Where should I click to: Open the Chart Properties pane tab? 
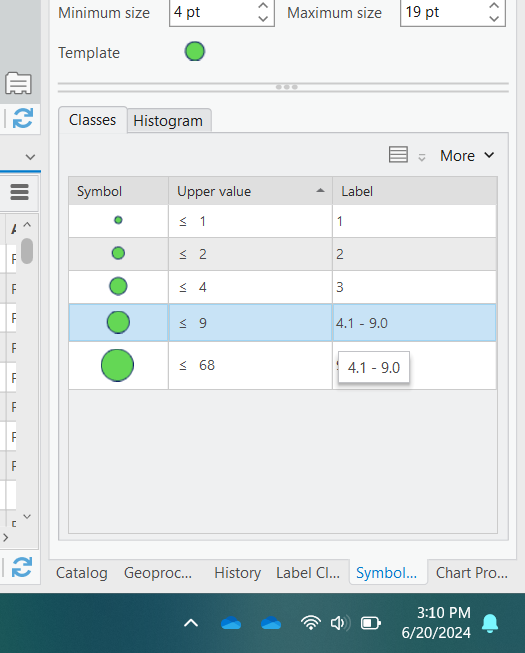coord(472,573)
